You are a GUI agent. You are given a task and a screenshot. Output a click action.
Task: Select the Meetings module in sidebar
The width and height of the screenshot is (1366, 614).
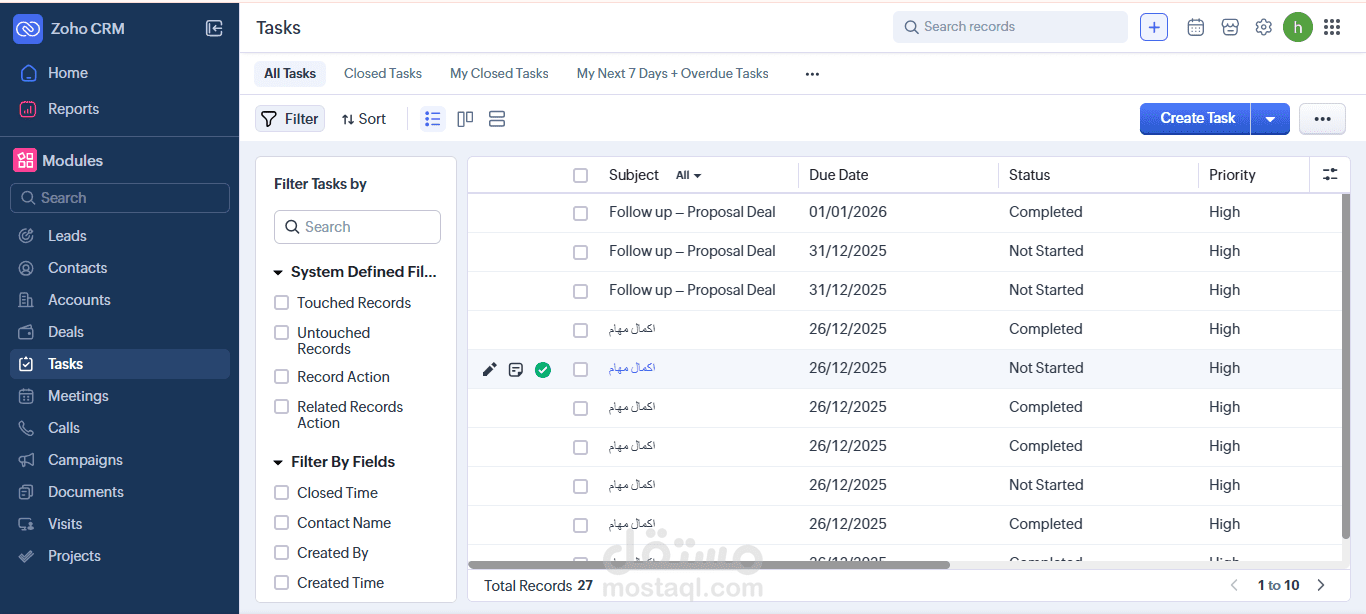pyautogui.click(x=77, y=395)
